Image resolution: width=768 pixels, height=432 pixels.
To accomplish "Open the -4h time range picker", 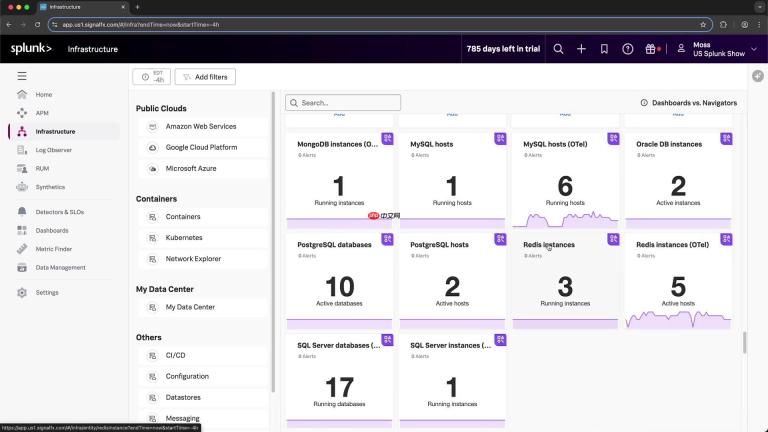I will pyautogui.click(x=152, y=77).
